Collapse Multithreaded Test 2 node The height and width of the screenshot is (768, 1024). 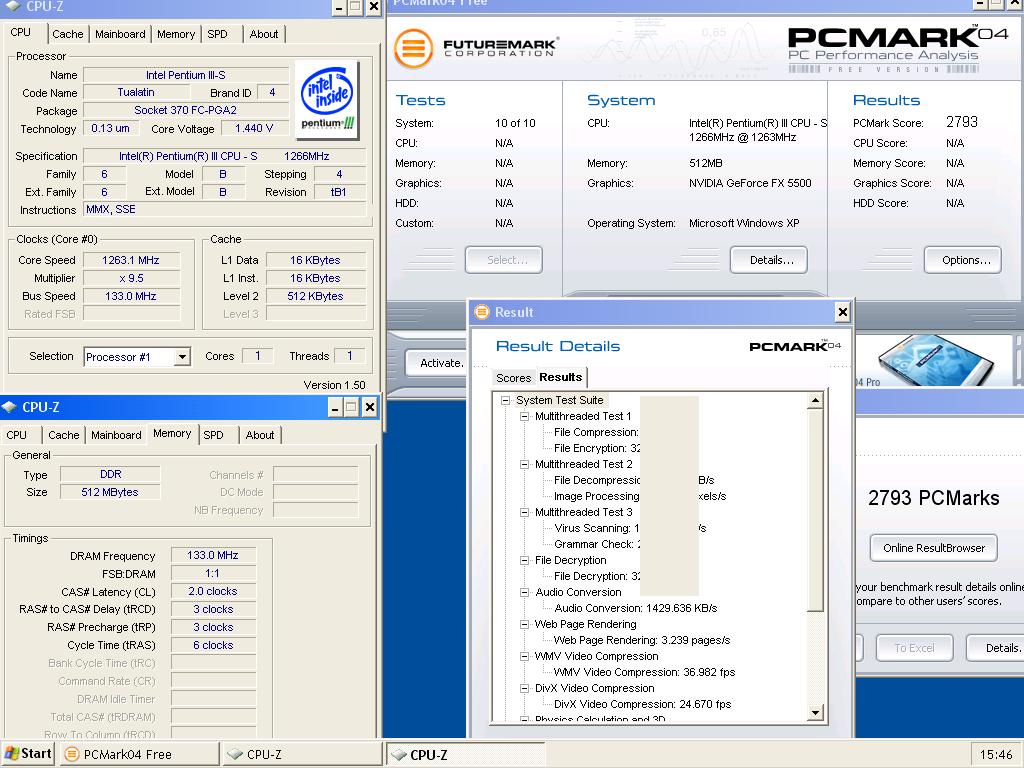524,464
